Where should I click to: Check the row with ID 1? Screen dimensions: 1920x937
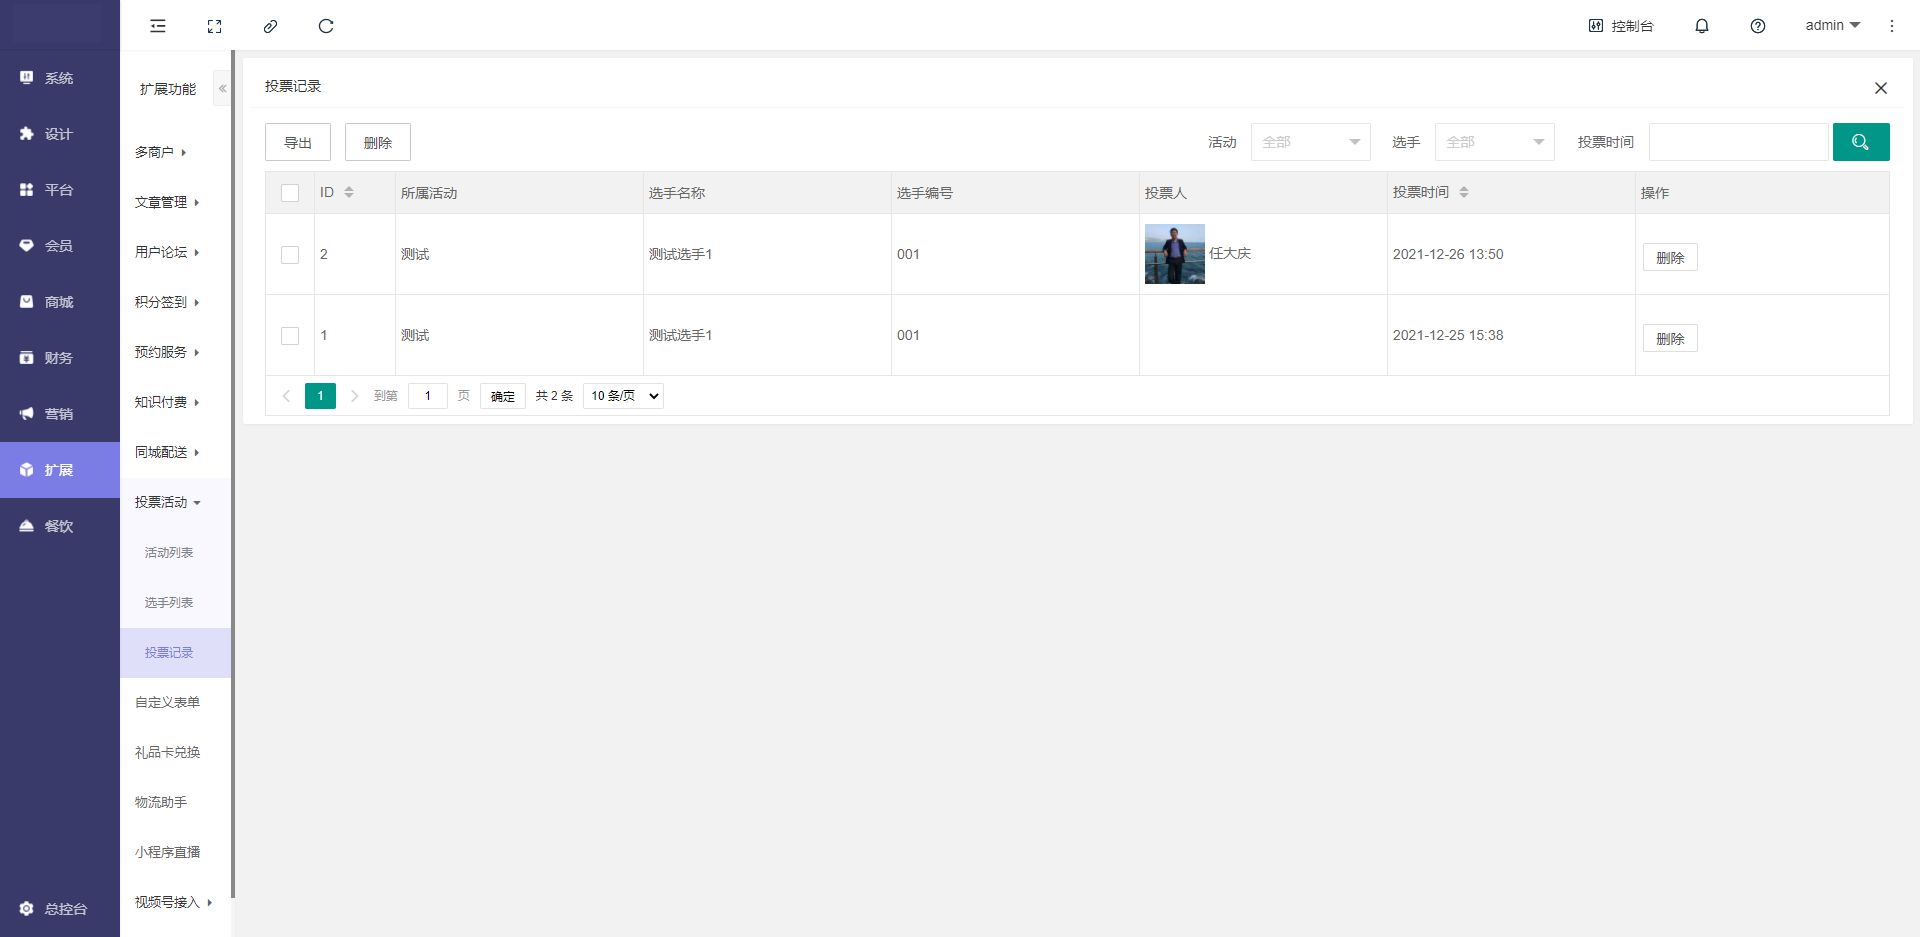point(290,336)
